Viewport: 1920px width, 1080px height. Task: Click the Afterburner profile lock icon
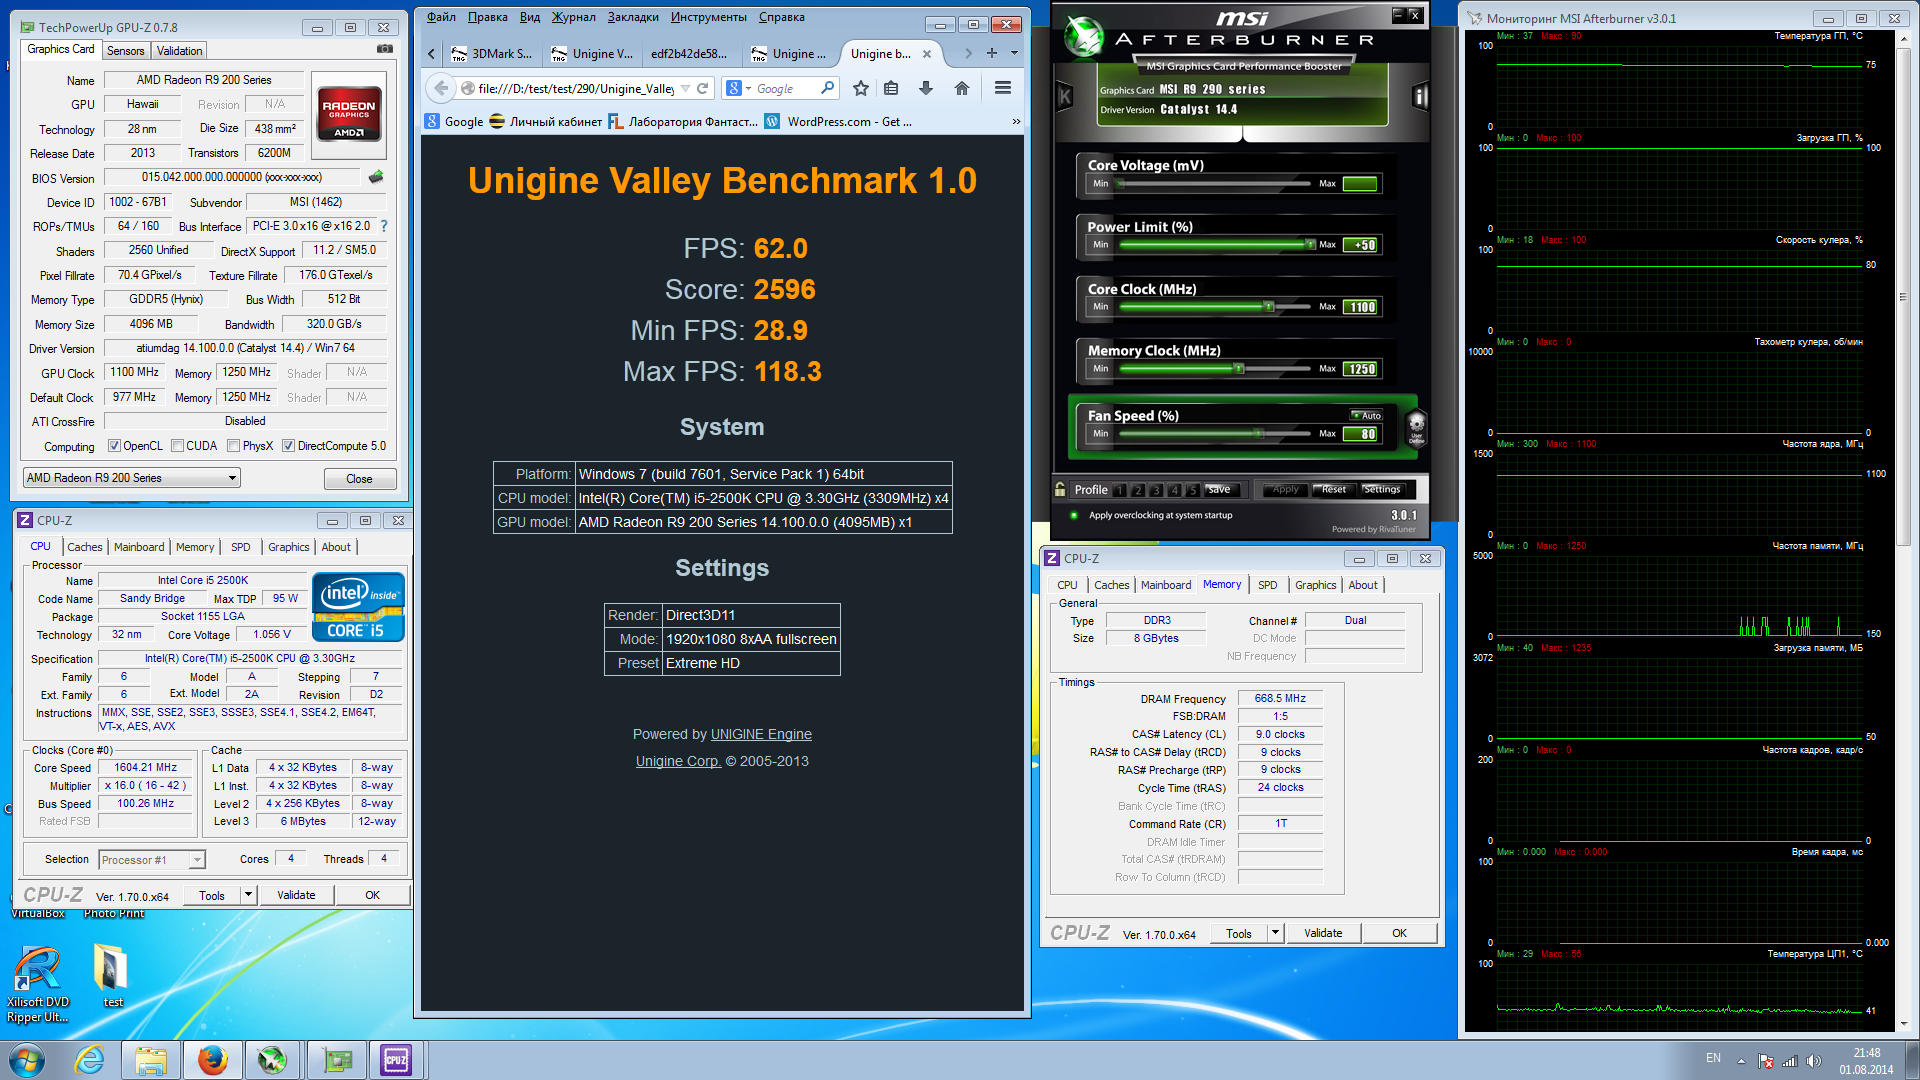(1060, 489)
